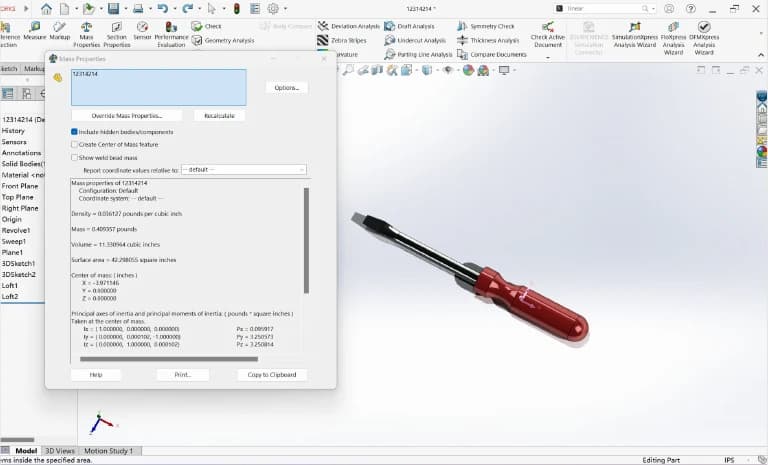Screen dimensions: 768x465
Task: Open the Report coordinate values dropdown
Action: (x=244, y=170)
